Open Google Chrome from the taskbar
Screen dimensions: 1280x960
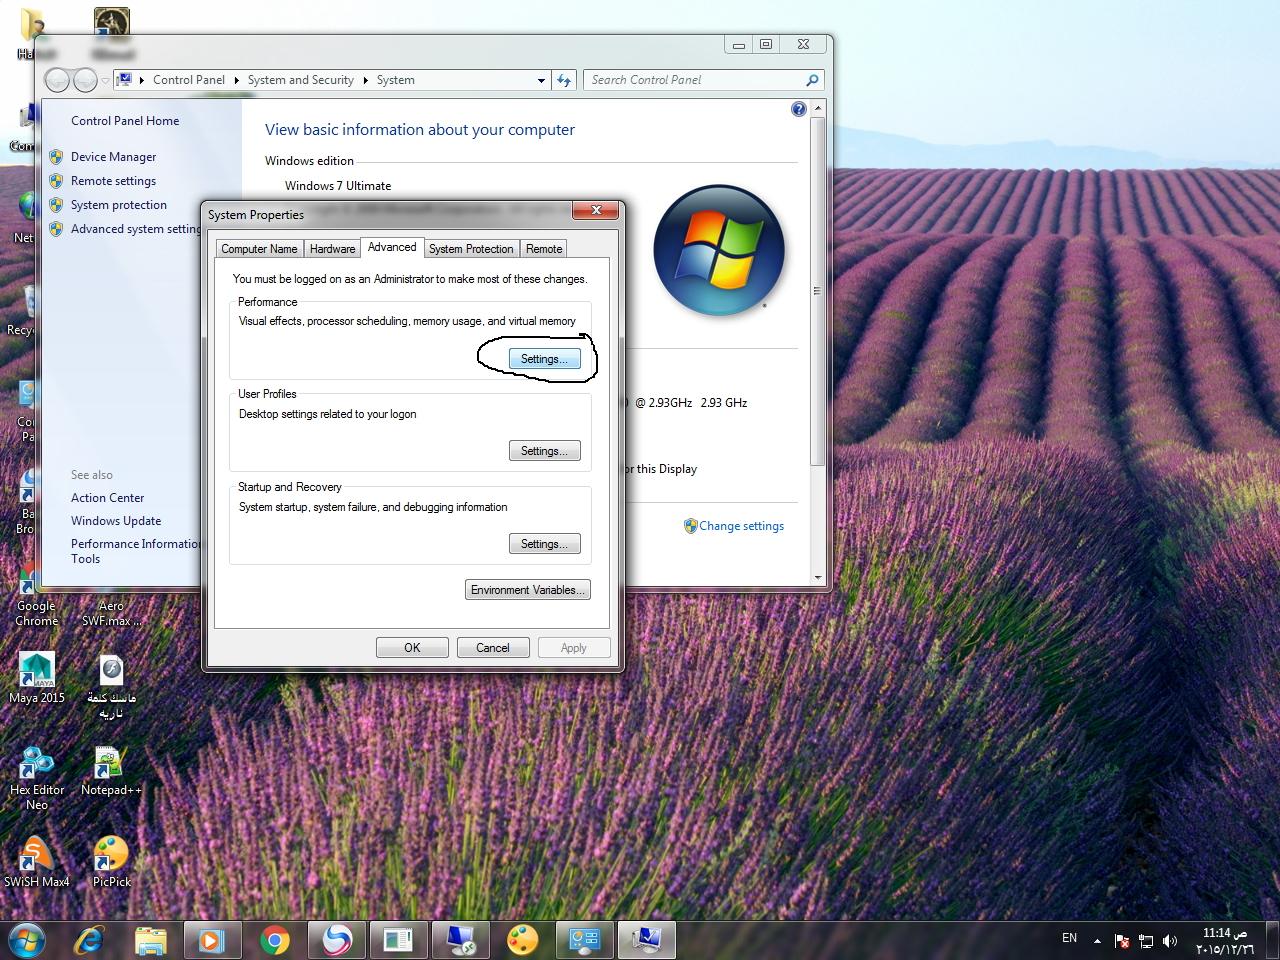pyautogui.click(x=274, y=940)
